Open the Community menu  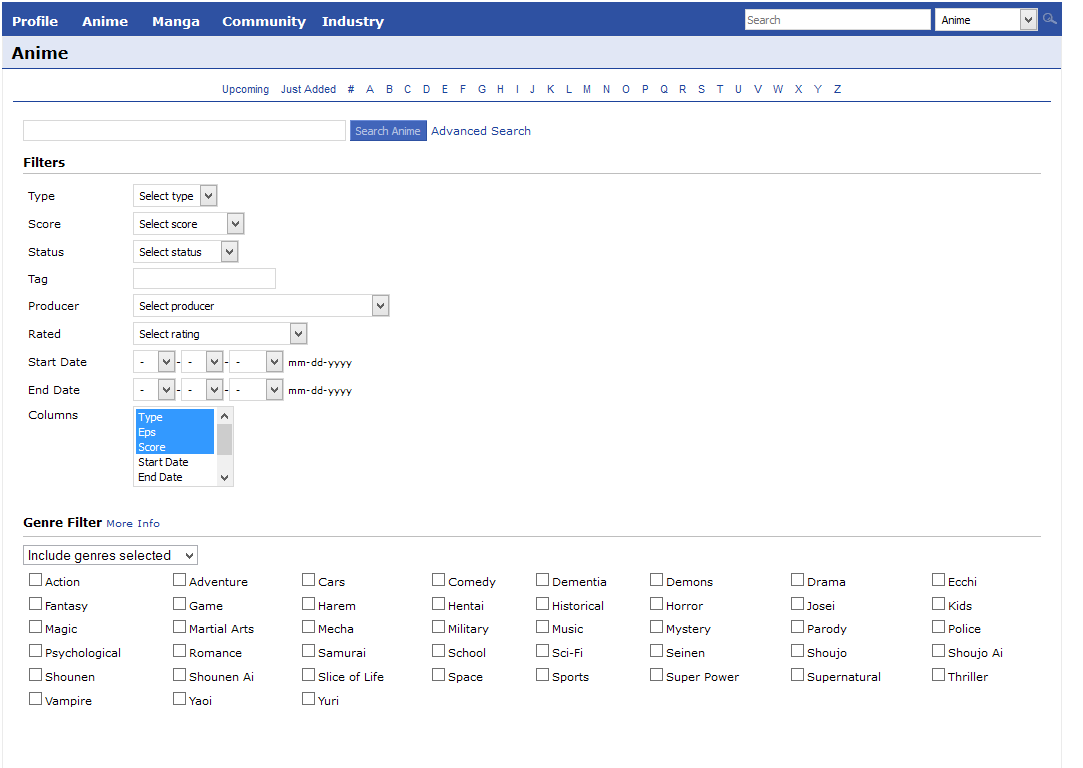264,21
